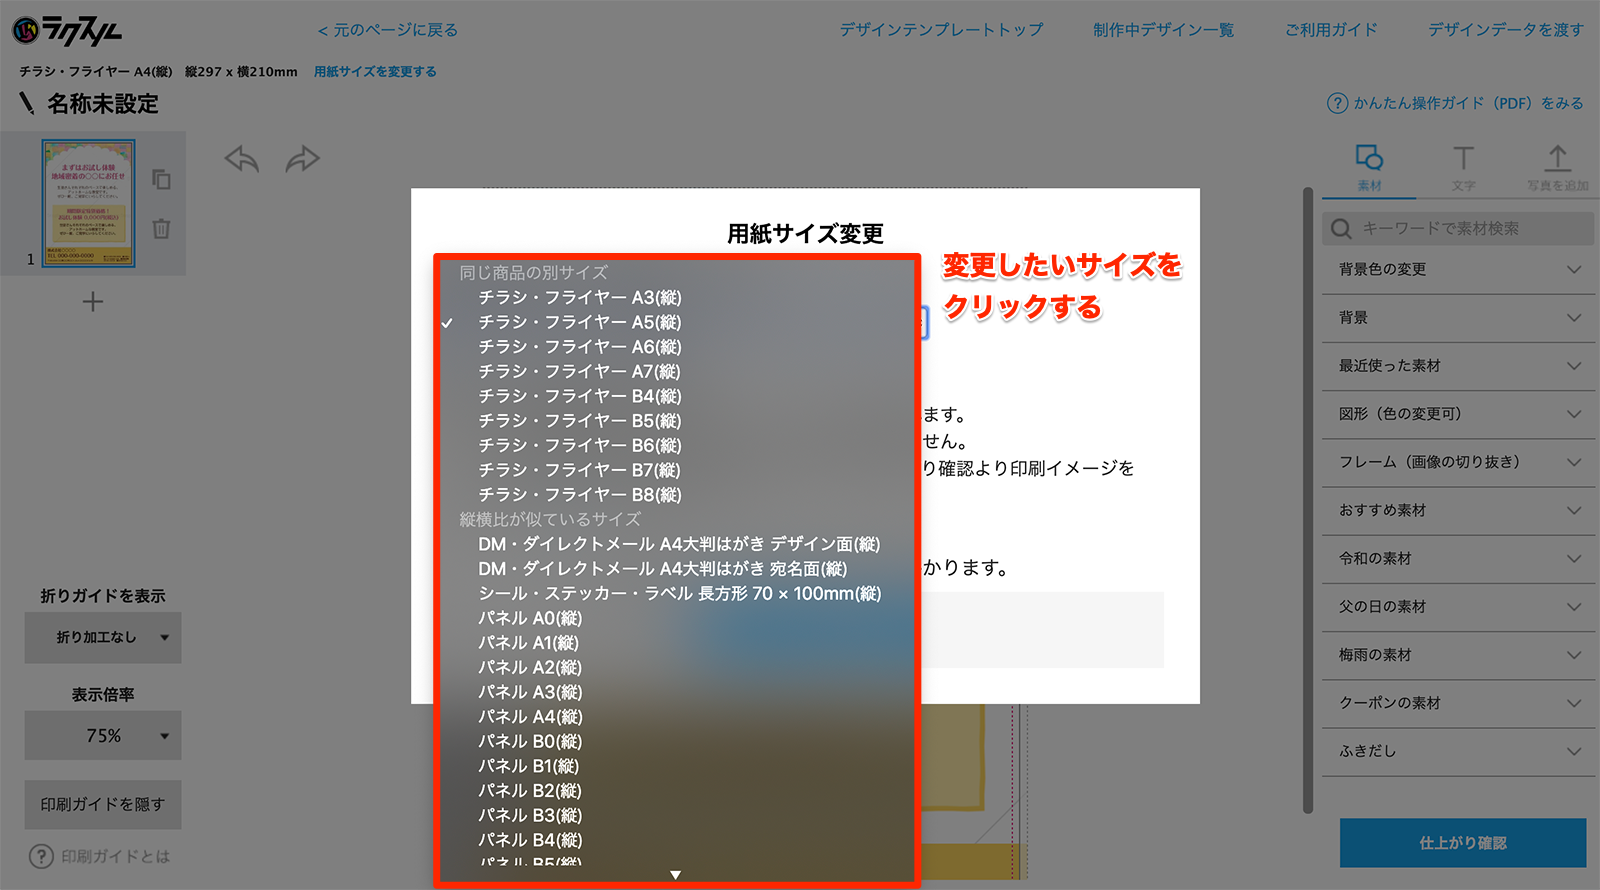Open 印刷ガイドとは help link

tap(116, 857)
